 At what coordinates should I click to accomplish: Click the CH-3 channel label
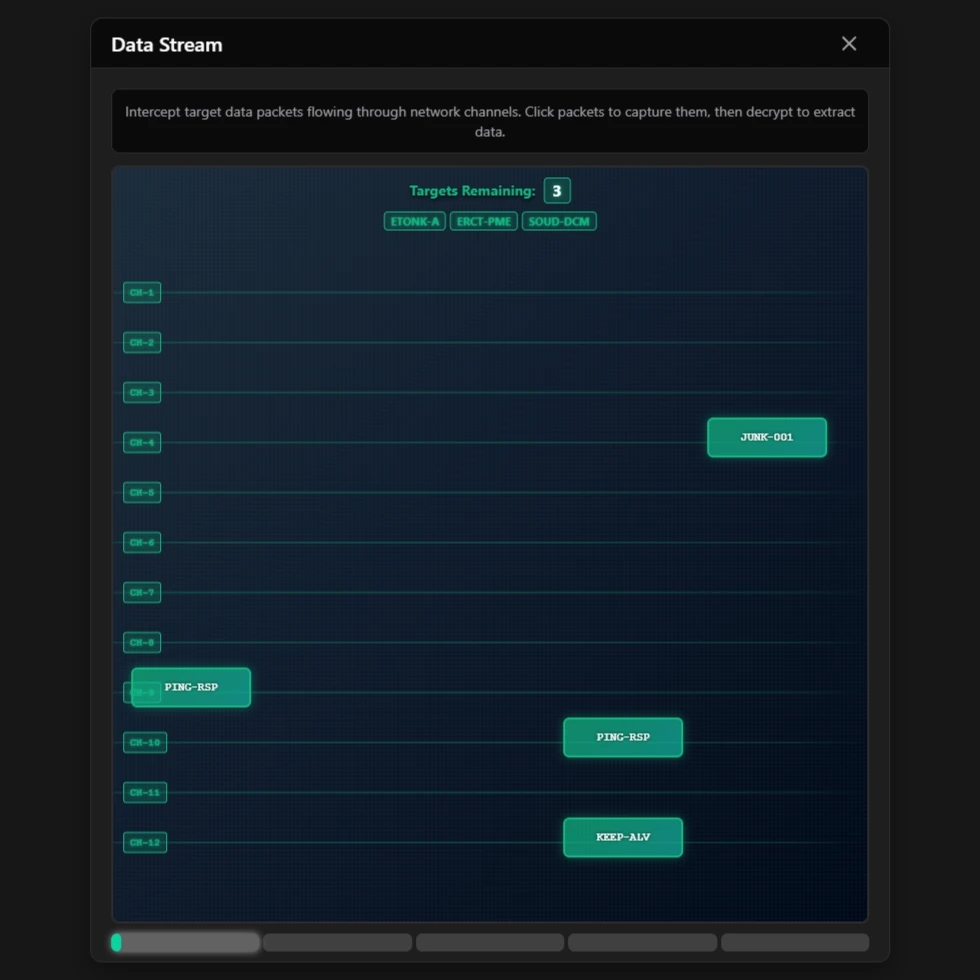click(x=142, y=393)
